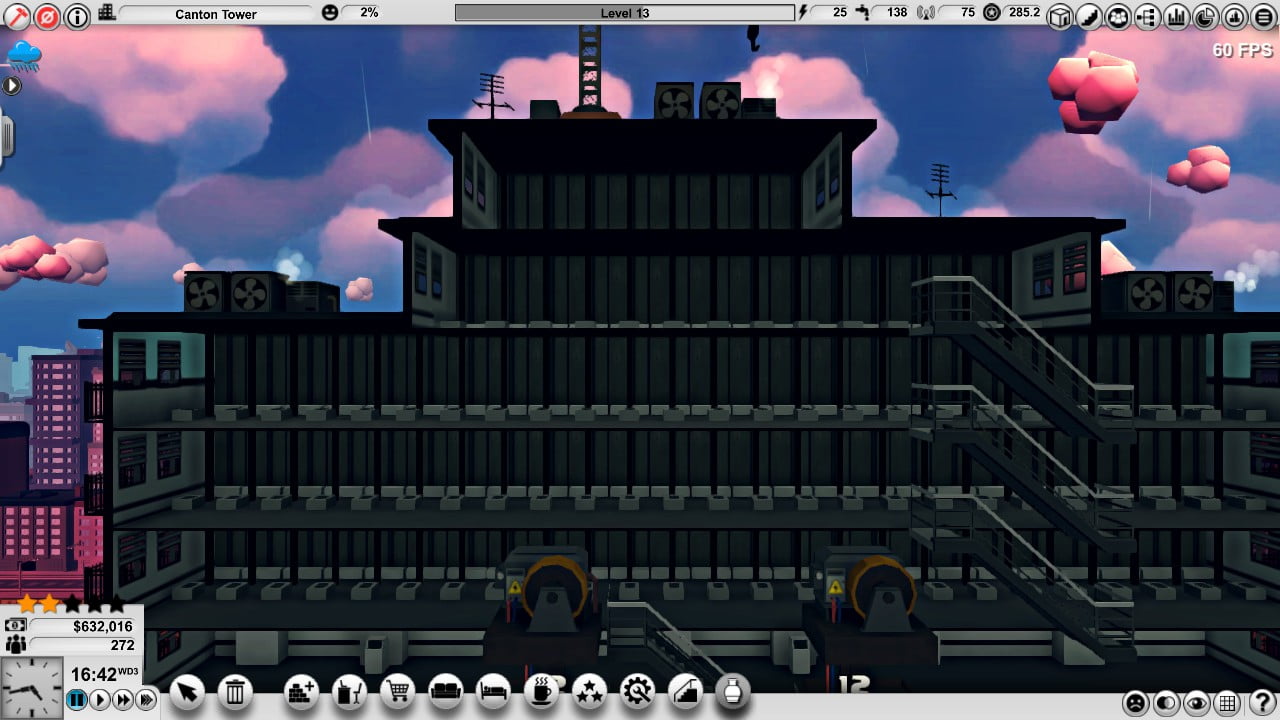Click the Canton Tower name field

[x=215, y=14]
